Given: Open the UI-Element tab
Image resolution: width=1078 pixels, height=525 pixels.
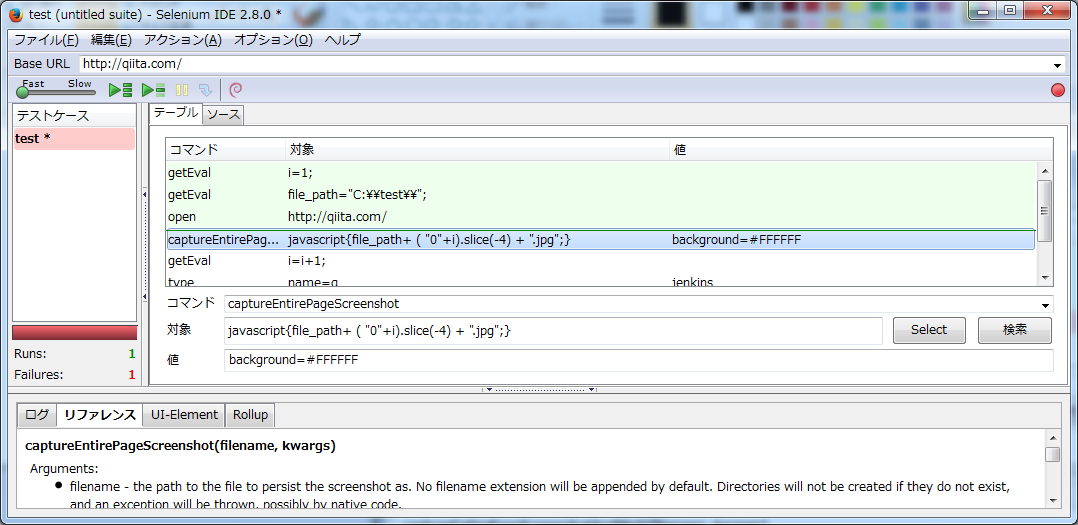Looking at the screenshot, I should point(184,414).
